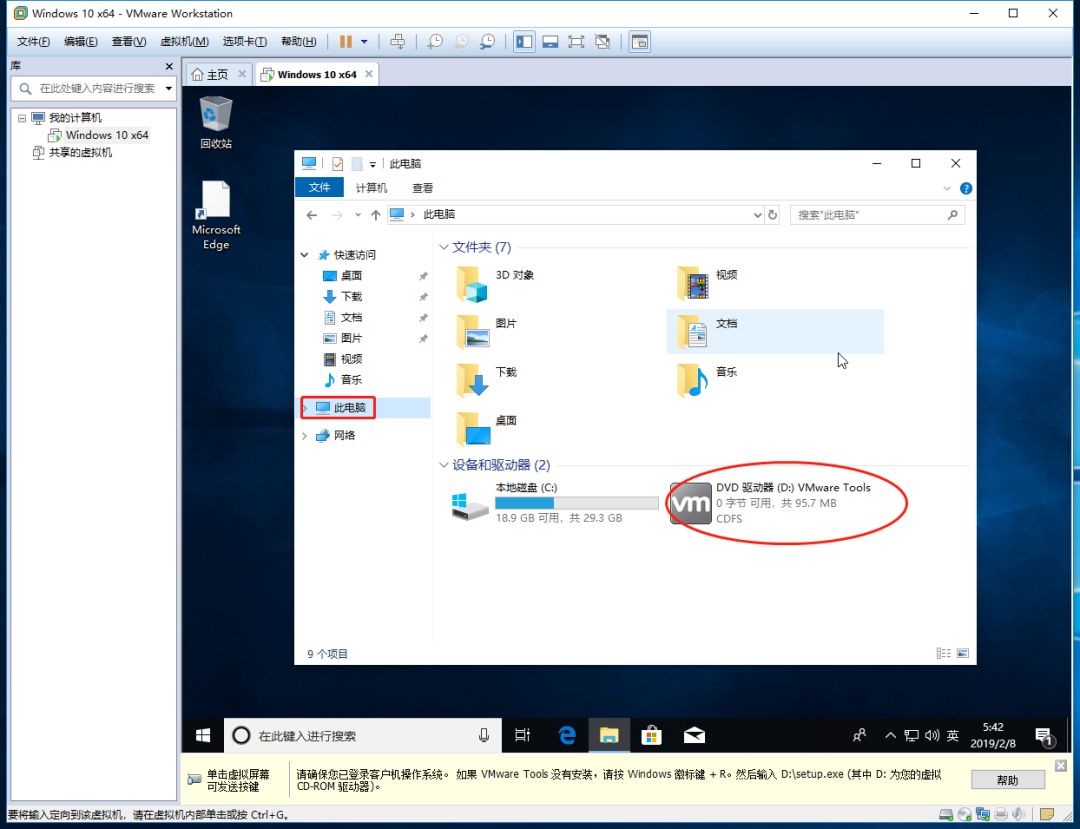Open the 查看 ribbon tab in Explorer
This screenshot has height=829, width=1080.
pos(422,188)
